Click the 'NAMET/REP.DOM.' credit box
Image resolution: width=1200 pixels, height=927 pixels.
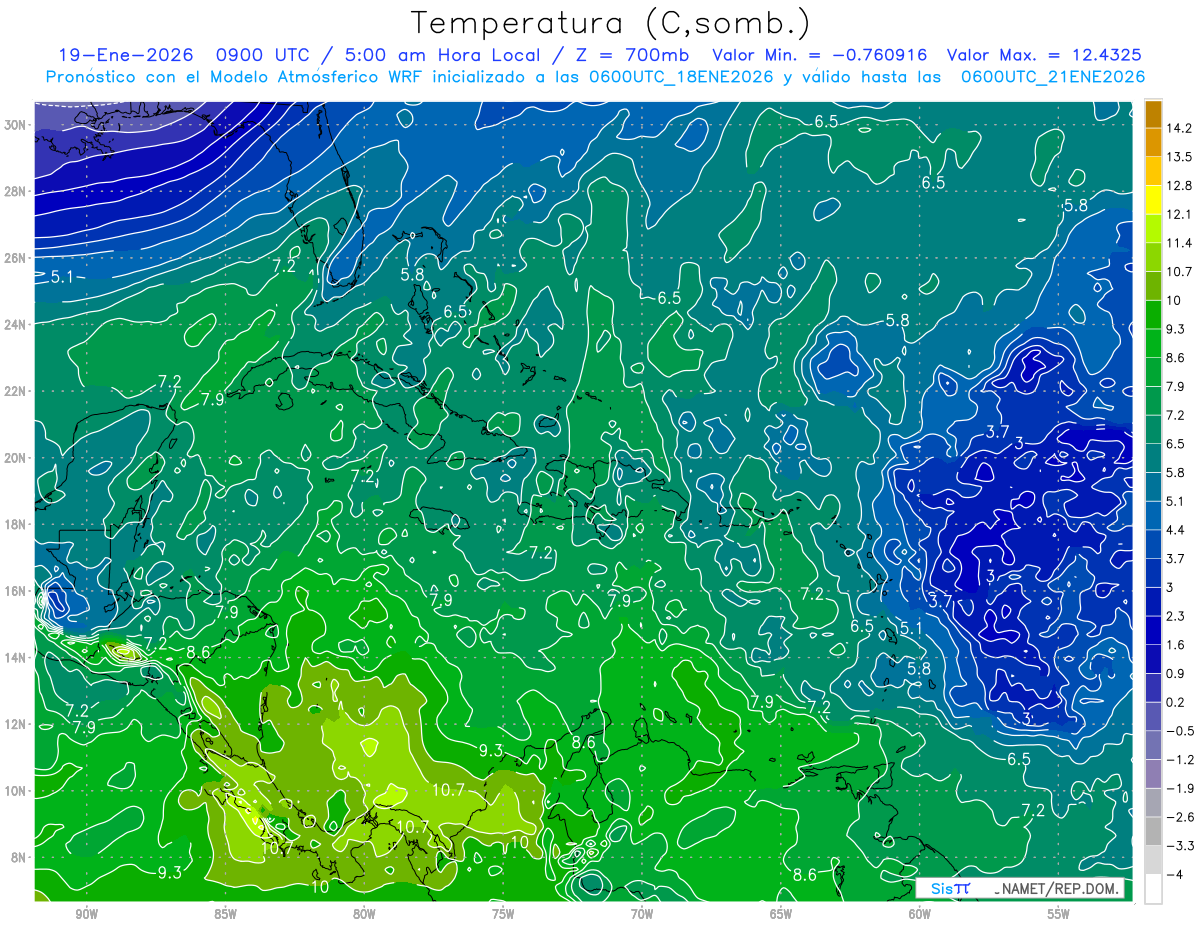(1020, 888)
